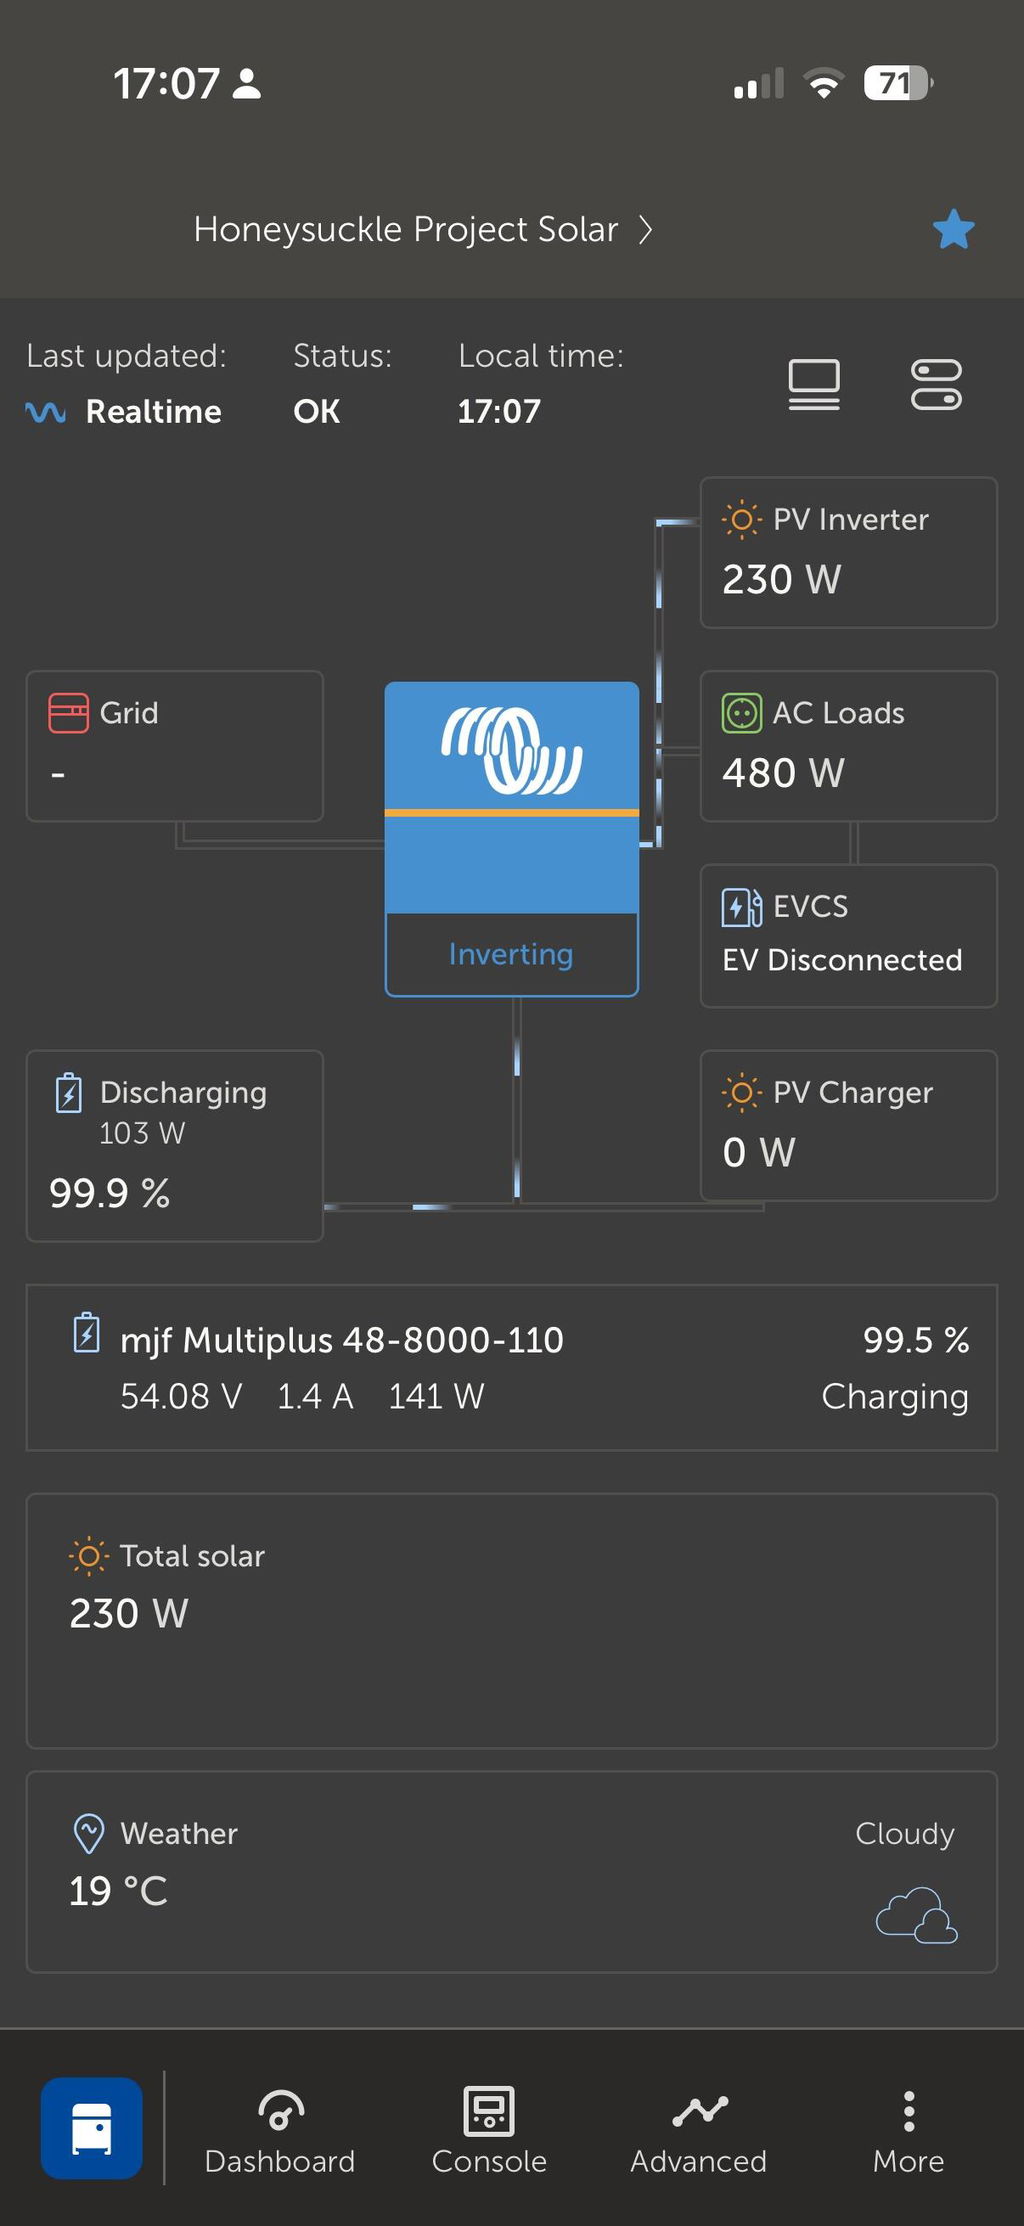This screenshot has height=2226, width=1024.
Task: Tap the Grid meter icon
Action: [68, 713]
